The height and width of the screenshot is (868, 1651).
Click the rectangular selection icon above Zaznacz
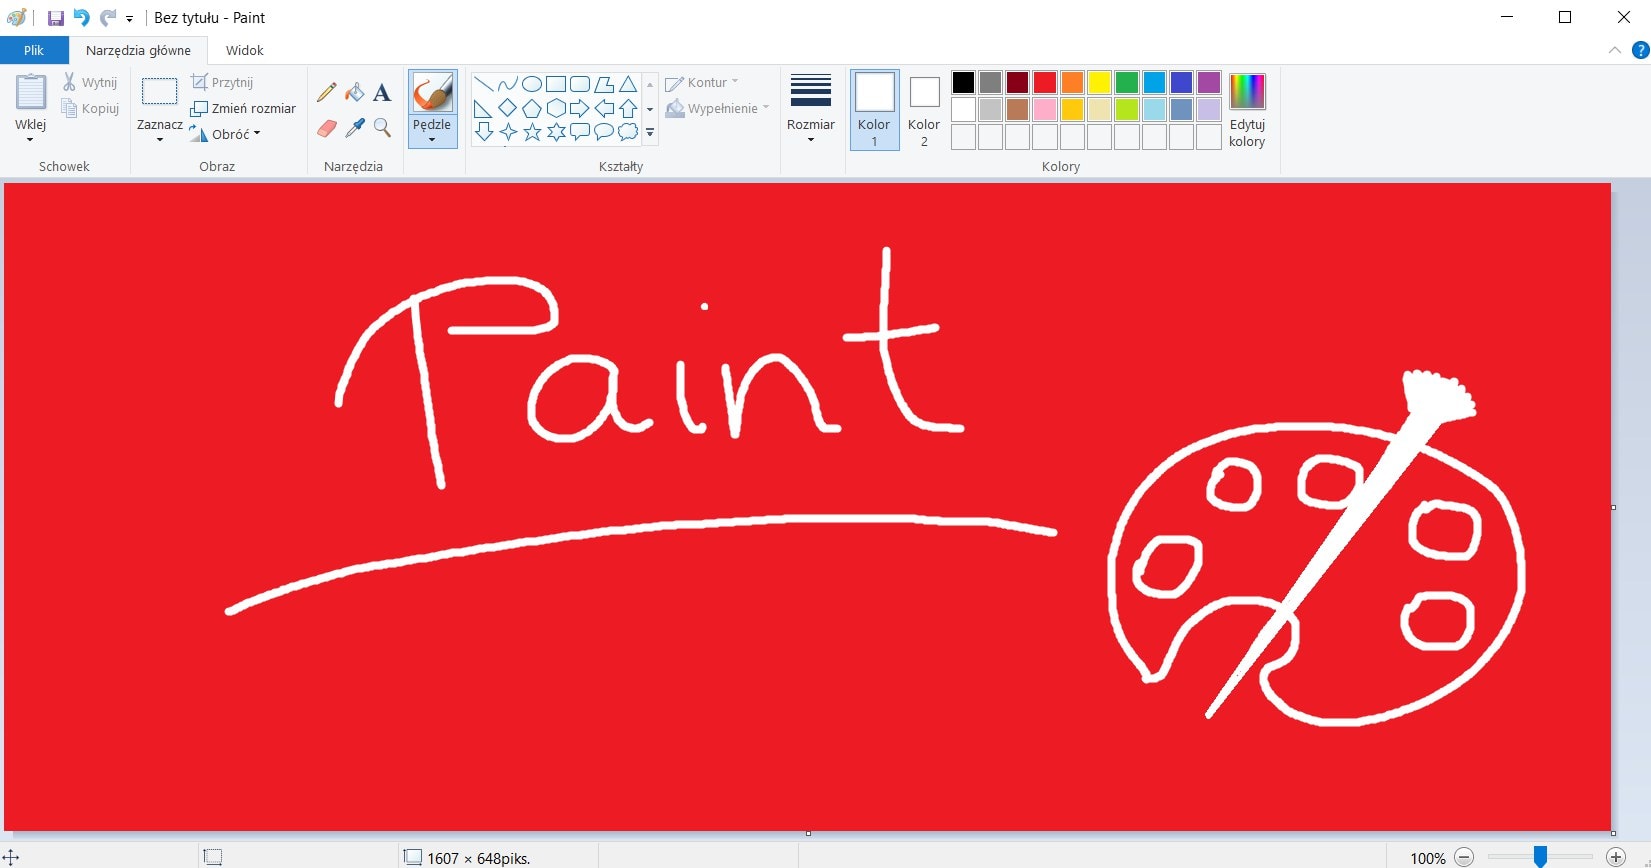(x=160, y=92)
